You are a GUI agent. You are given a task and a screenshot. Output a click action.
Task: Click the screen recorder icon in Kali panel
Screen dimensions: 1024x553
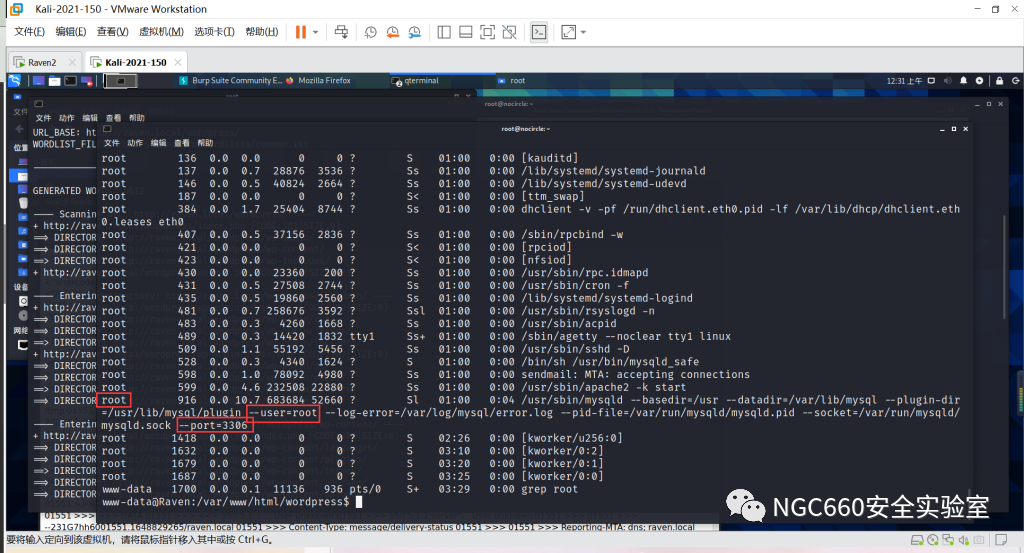(86, 81)
